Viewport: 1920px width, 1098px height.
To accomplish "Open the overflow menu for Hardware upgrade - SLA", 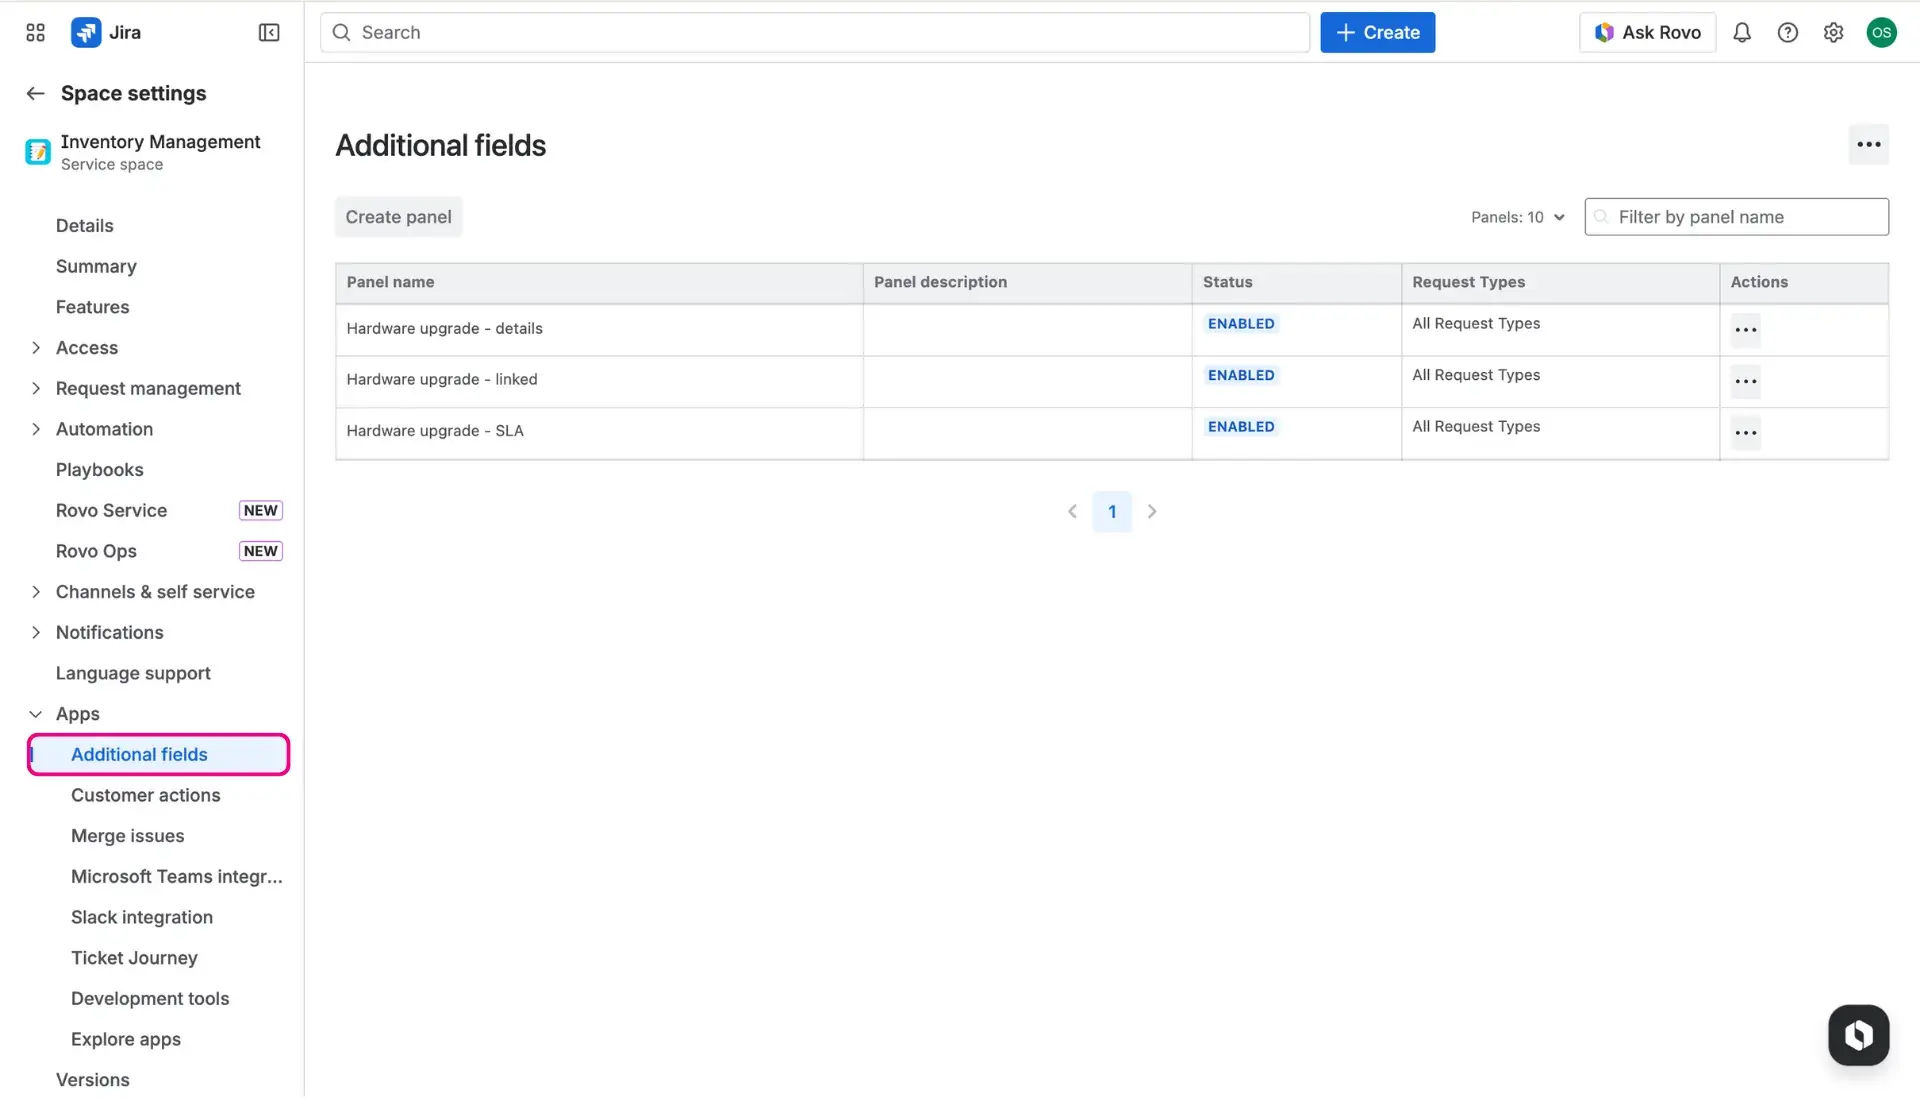I will 1745,432.
